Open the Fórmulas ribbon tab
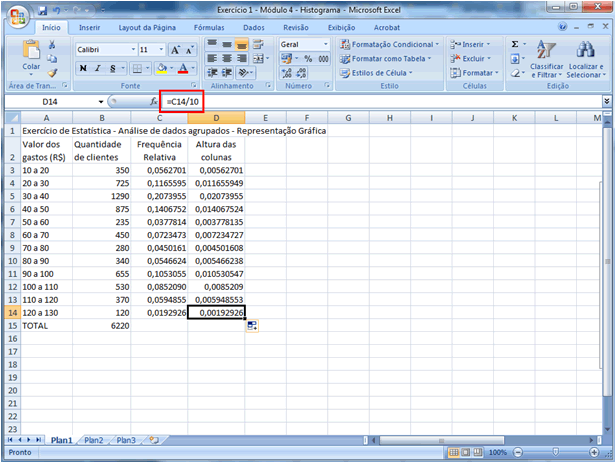The height and width of the screenshot is (463, 616). (x=208, y=28)
